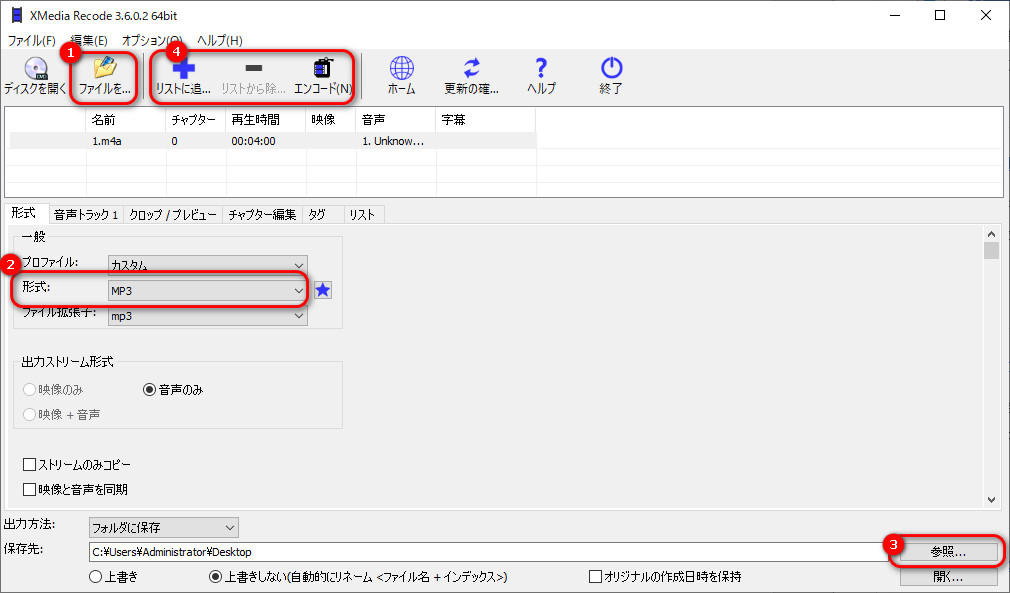Click the 1. Unknow... audio cell

(395, 141)
